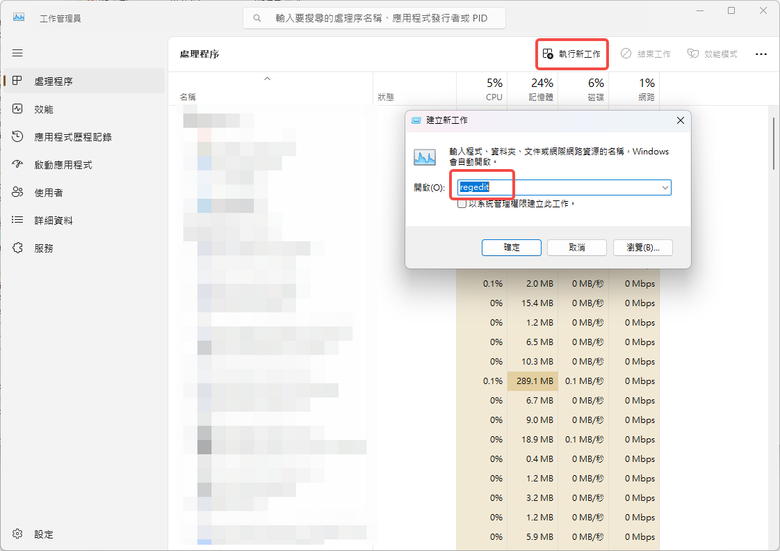Collapse column sort chevron above 名稱
This screenshot has height=551, width=780.
(267, 79)
